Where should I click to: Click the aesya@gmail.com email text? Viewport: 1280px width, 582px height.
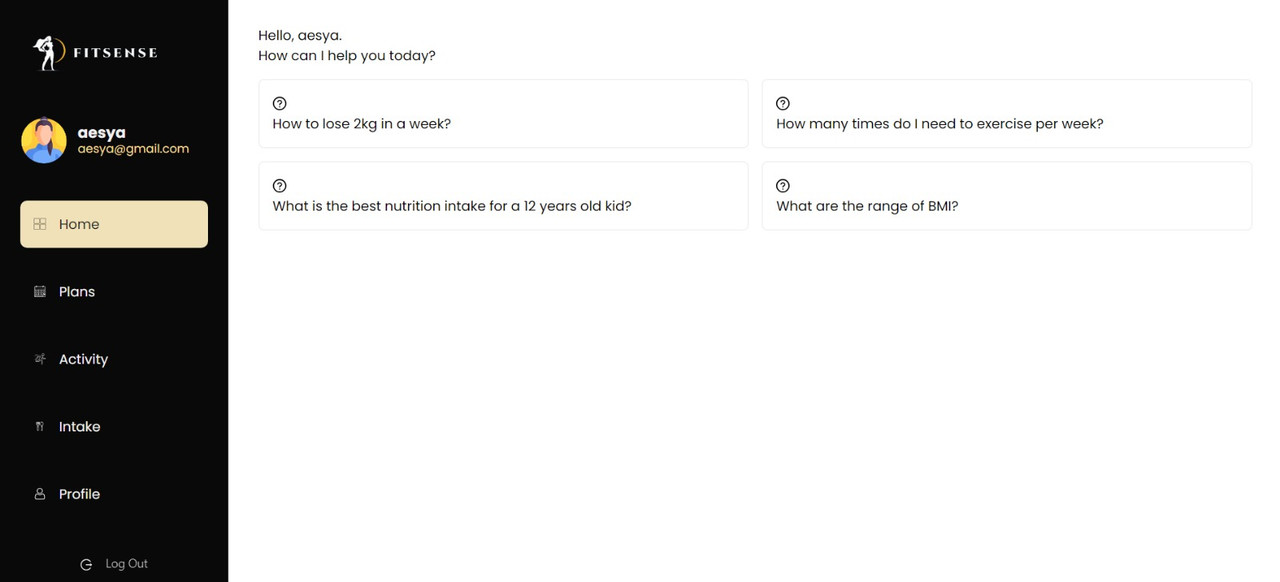point(133,149)
